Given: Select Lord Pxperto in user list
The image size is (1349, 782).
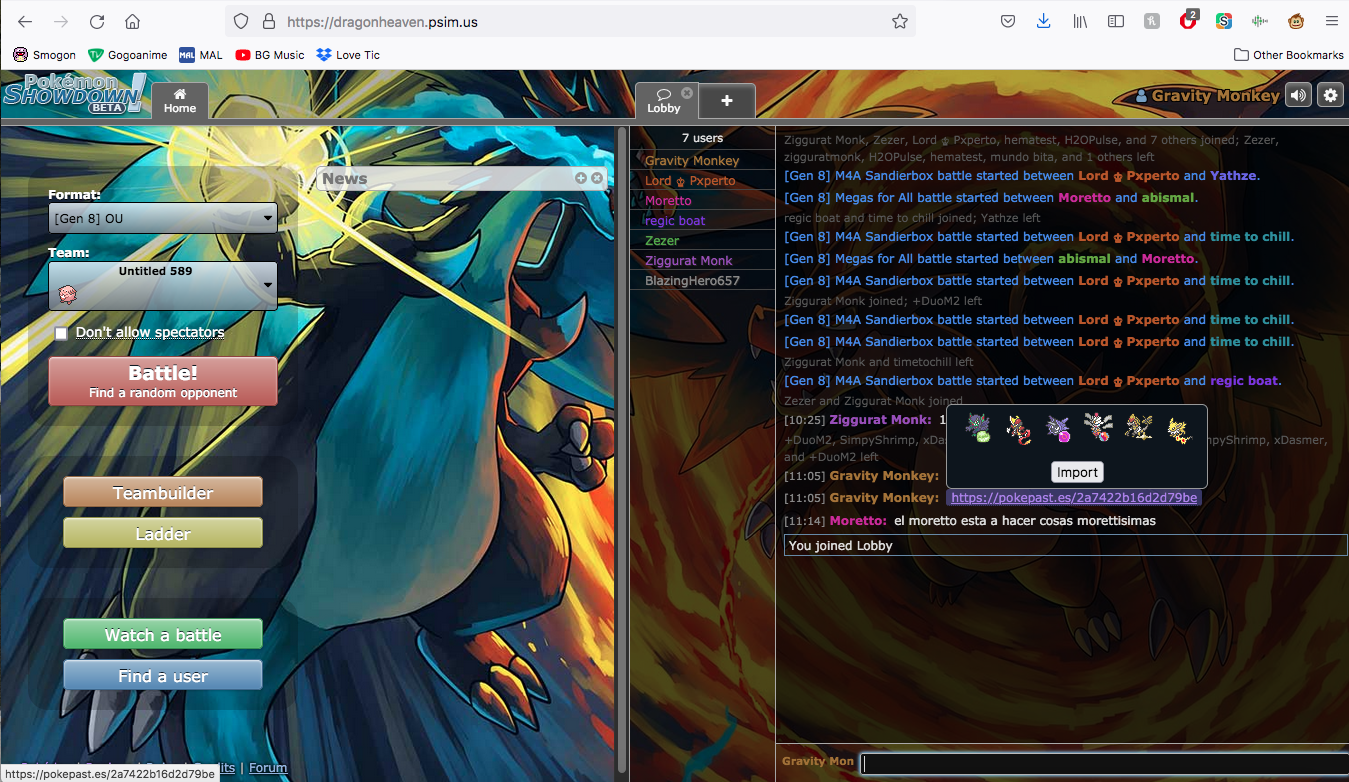Looking at the screenshot, I should pyautogui.click(x=702, y=181).
